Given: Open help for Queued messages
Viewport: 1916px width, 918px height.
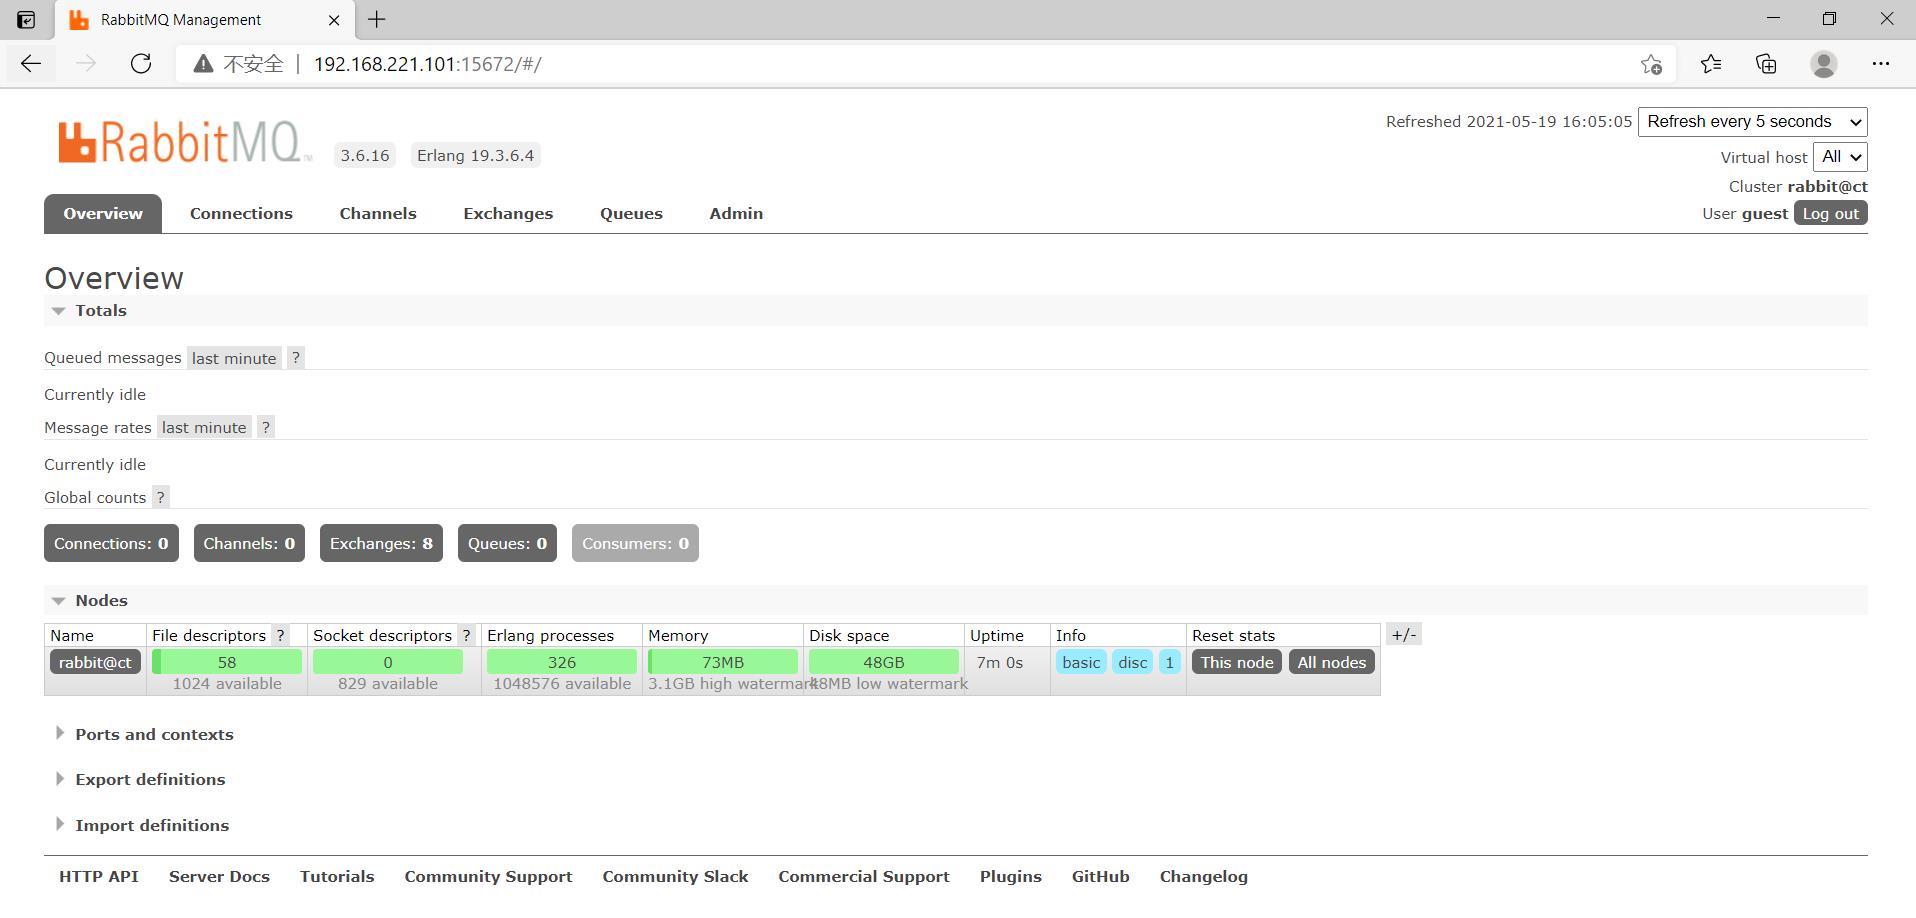Looking at the screenshot, I should [x=295, y=358].
